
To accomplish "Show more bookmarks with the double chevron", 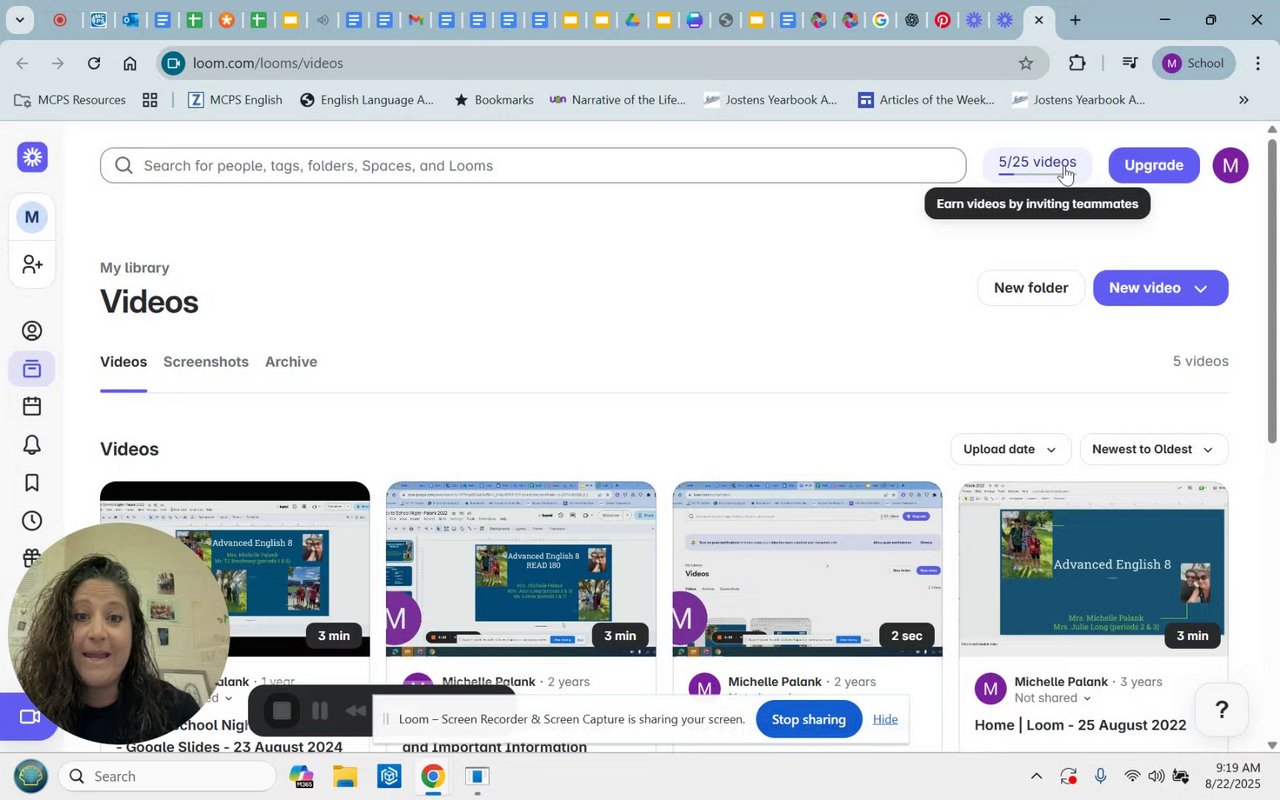I will coord(1243,100).
